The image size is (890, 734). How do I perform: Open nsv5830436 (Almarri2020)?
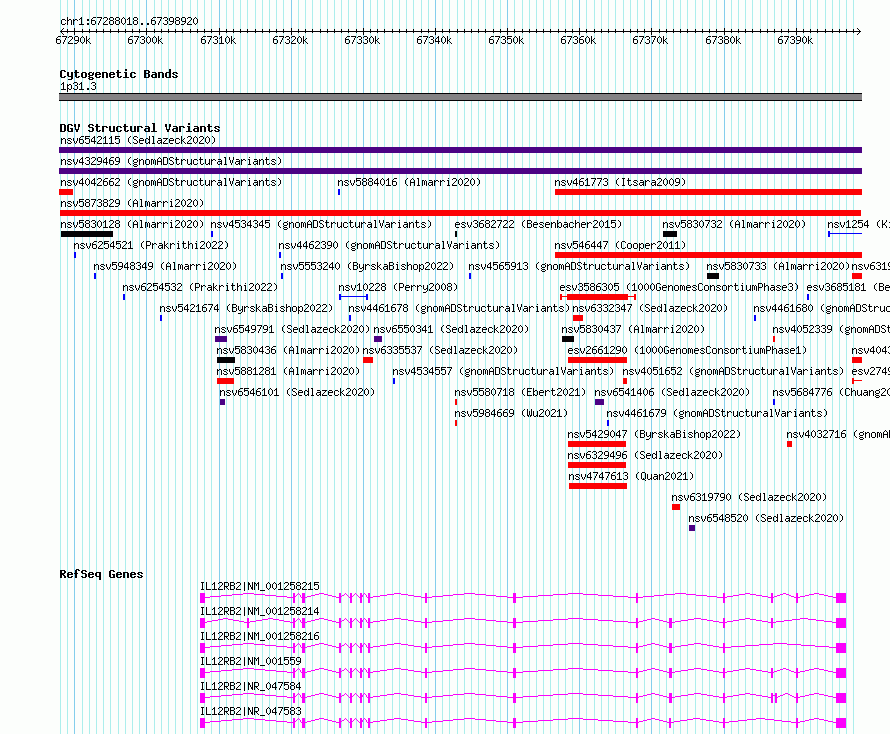[x=288, y=350]
